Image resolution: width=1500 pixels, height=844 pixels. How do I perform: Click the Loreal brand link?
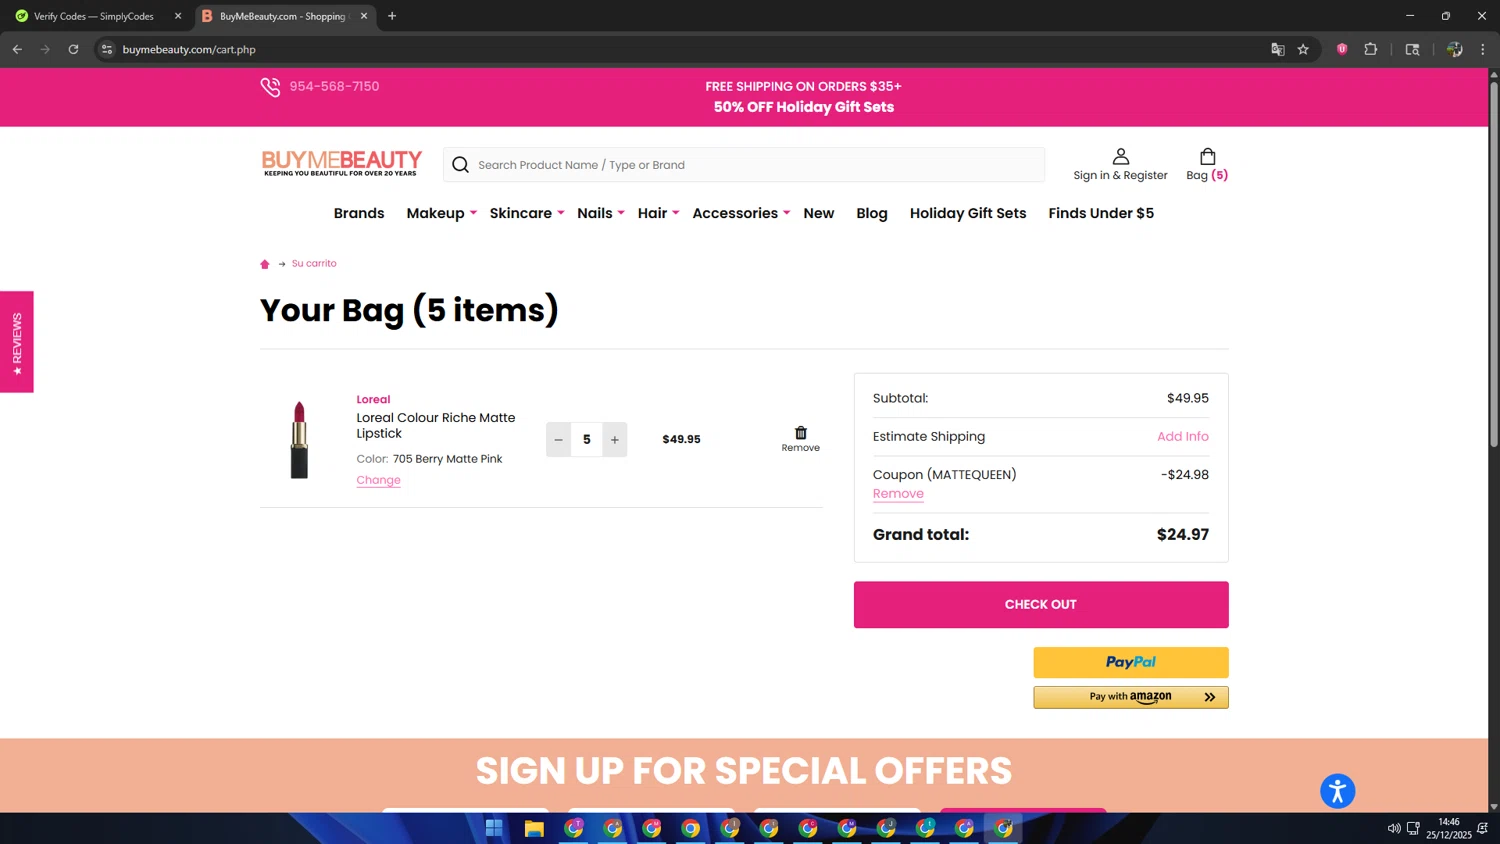click(373, 399)
